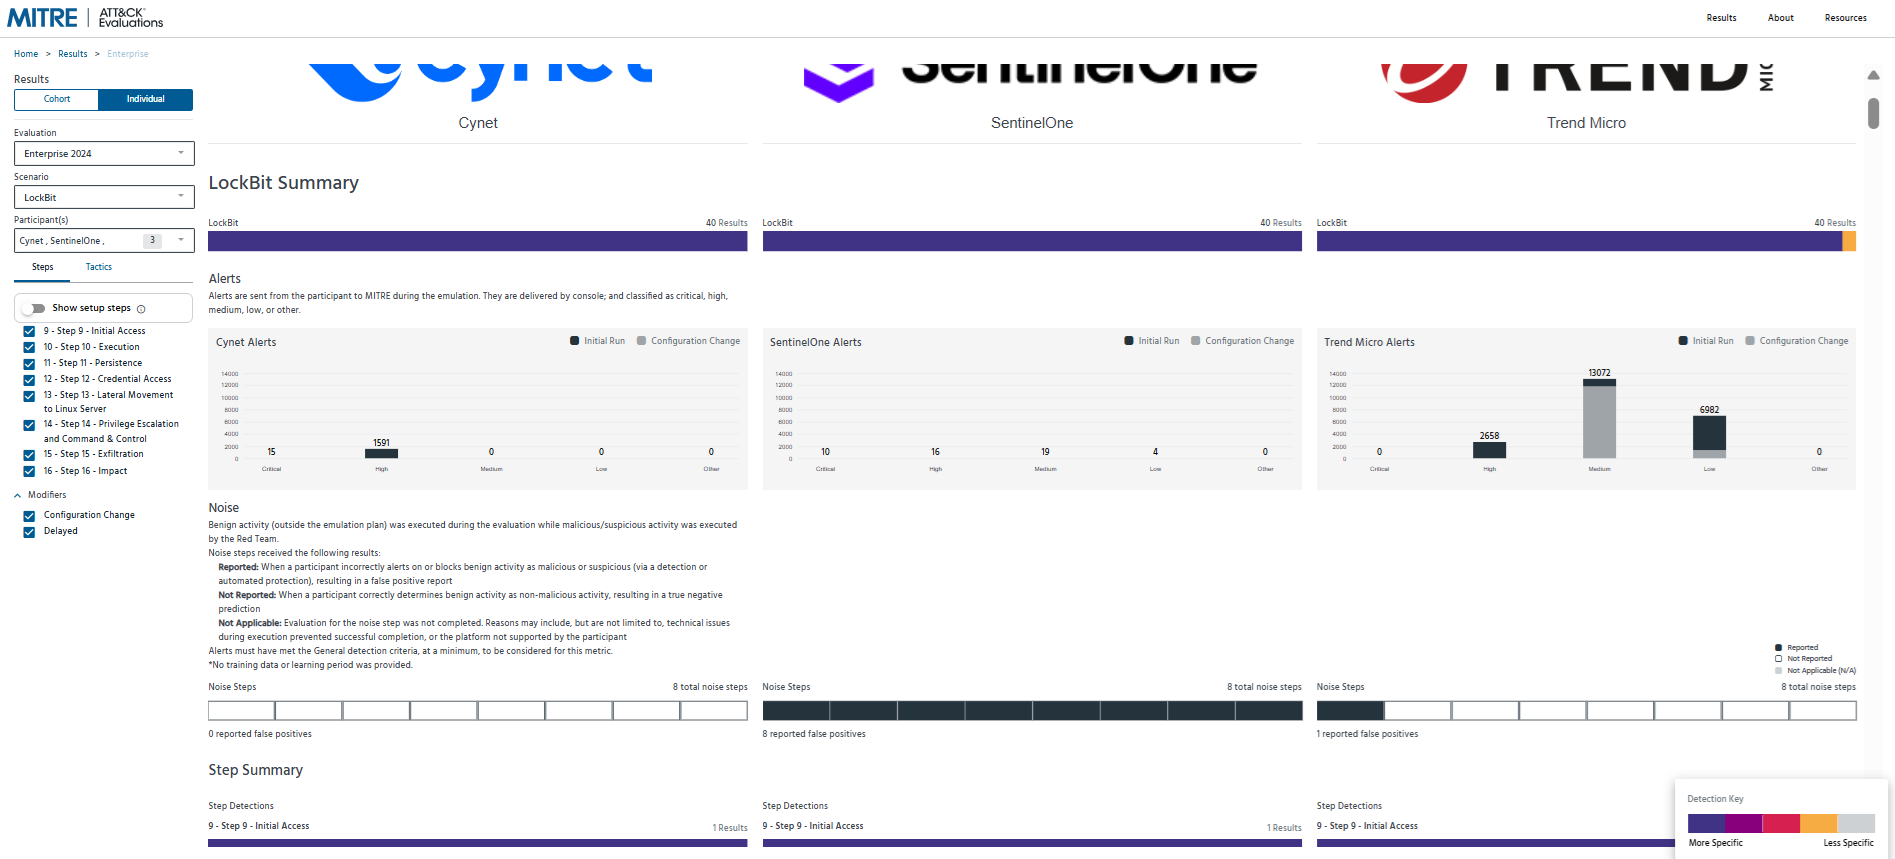Select the Individual view button

coord(146,99)
